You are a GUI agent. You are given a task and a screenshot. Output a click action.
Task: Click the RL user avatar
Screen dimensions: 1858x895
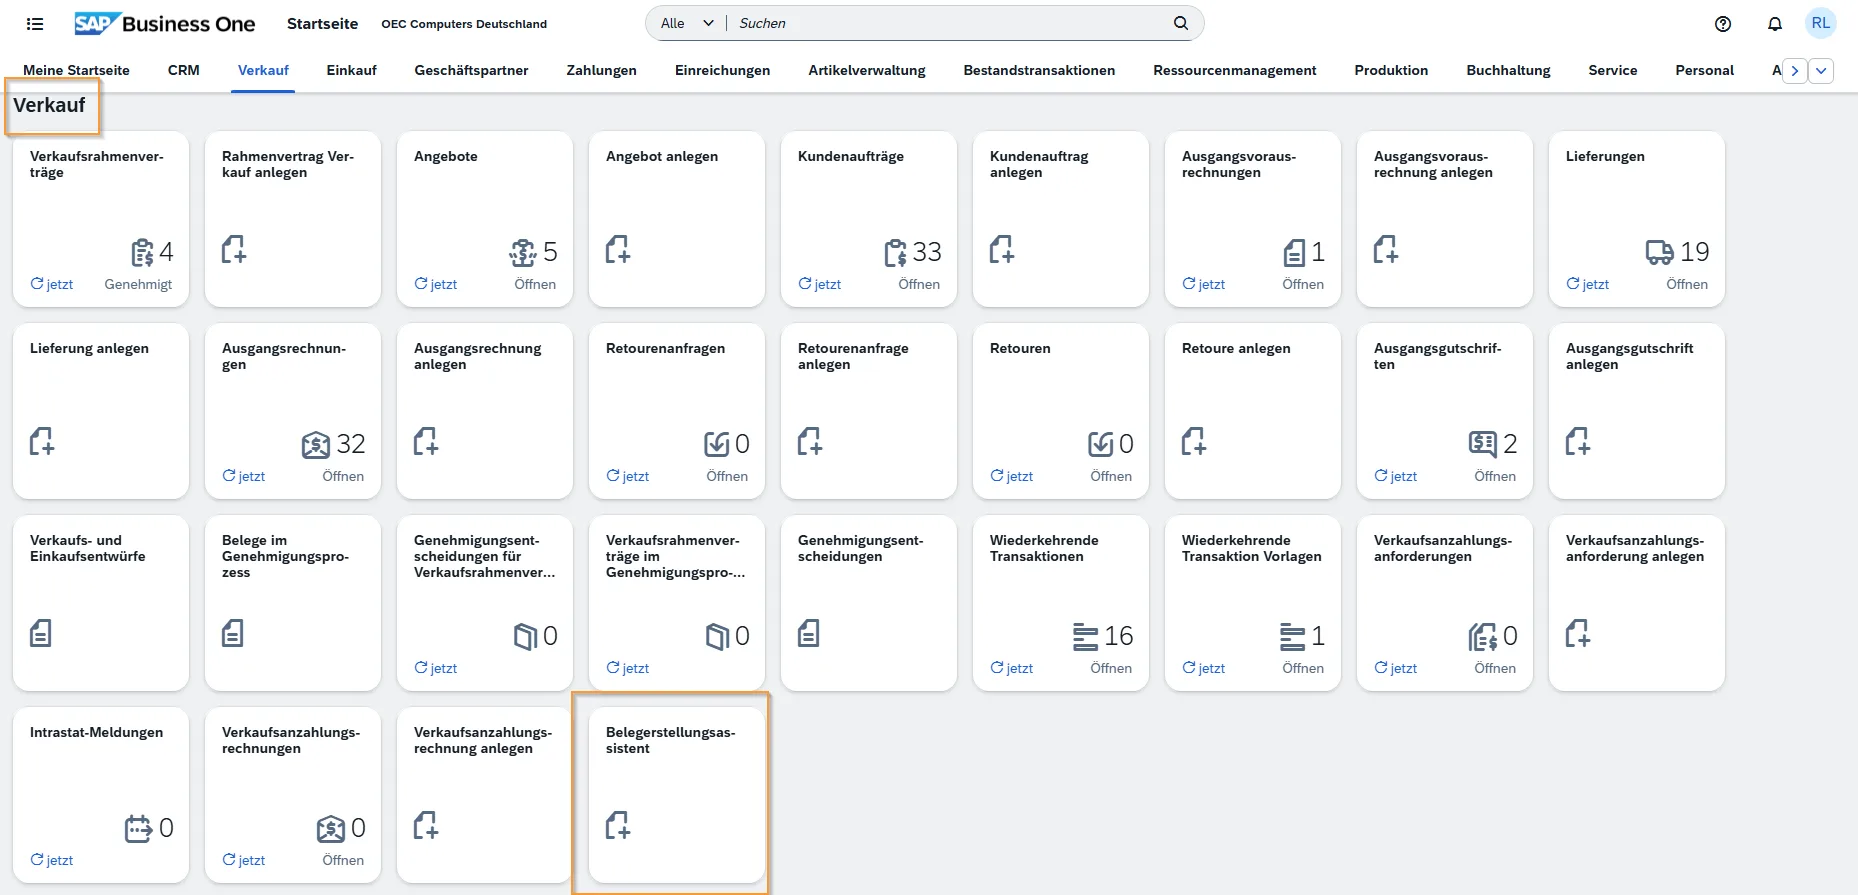tap(1820, 23)
